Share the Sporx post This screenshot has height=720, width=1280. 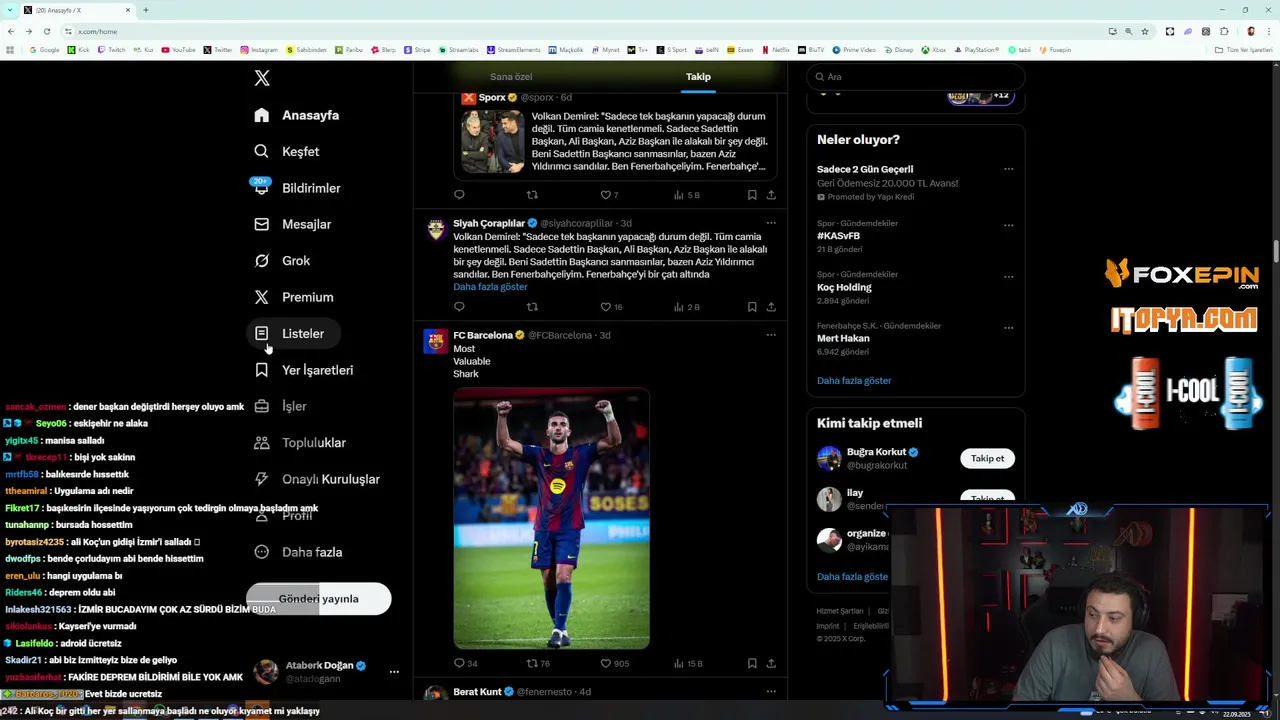click(771, 195)
